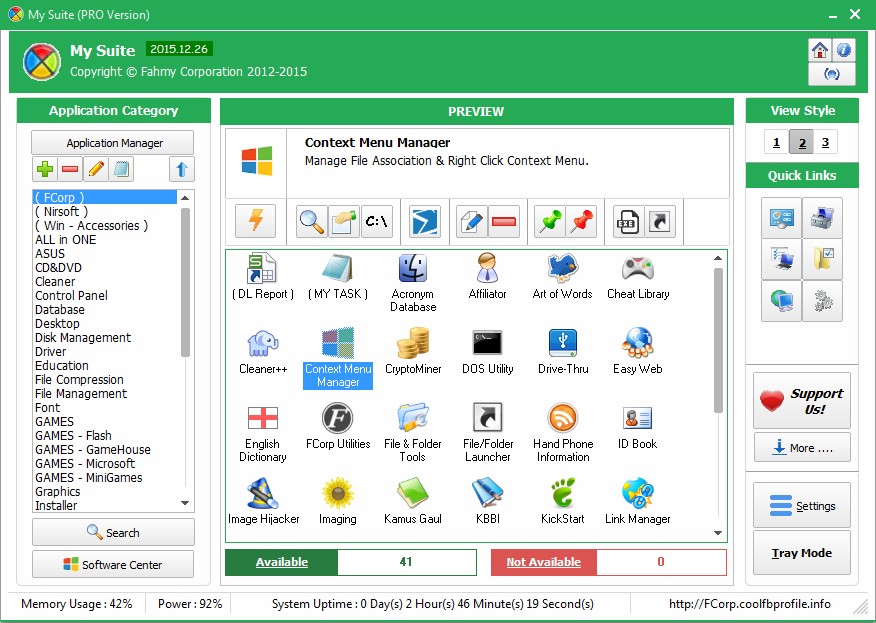Click the lightning bolt run icon

(x=256, y=221)
